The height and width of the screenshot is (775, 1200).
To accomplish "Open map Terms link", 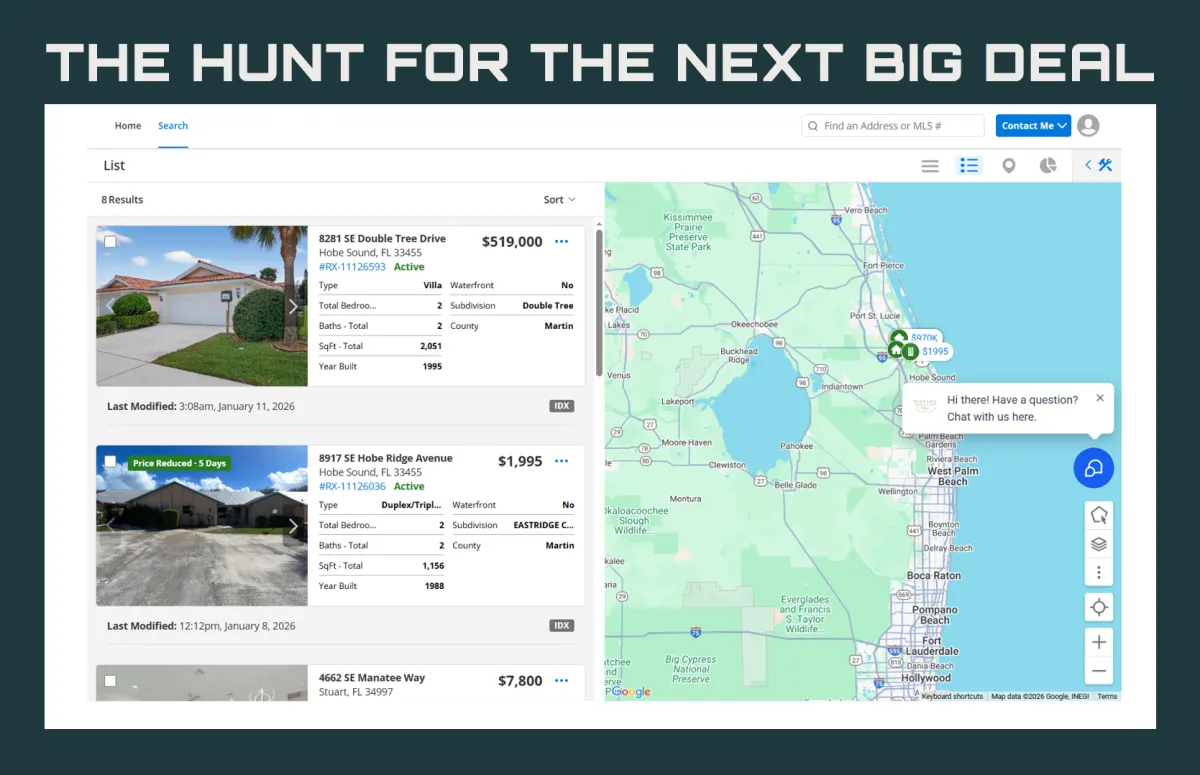I will tap(1107, 696).
